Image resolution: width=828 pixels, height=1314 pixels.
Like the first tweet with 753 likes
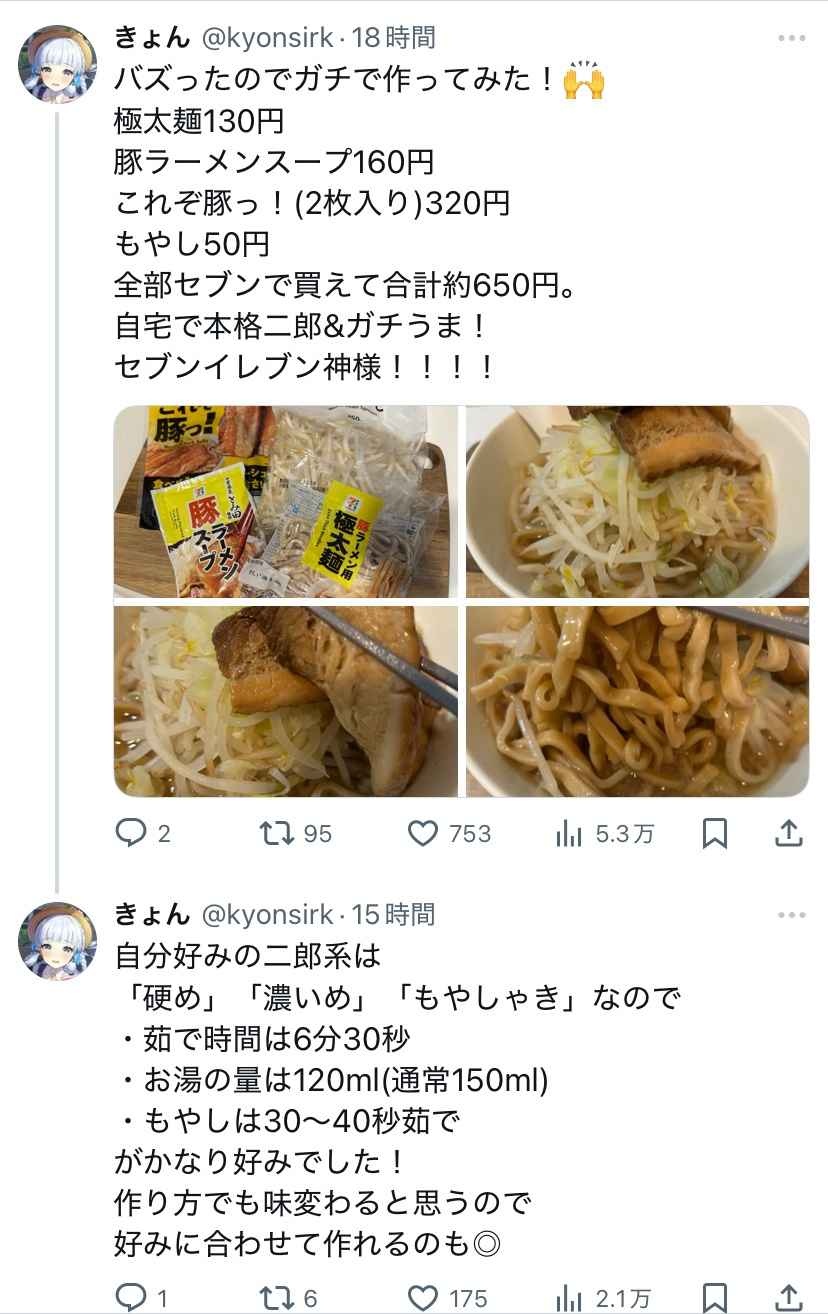point(450,833)
